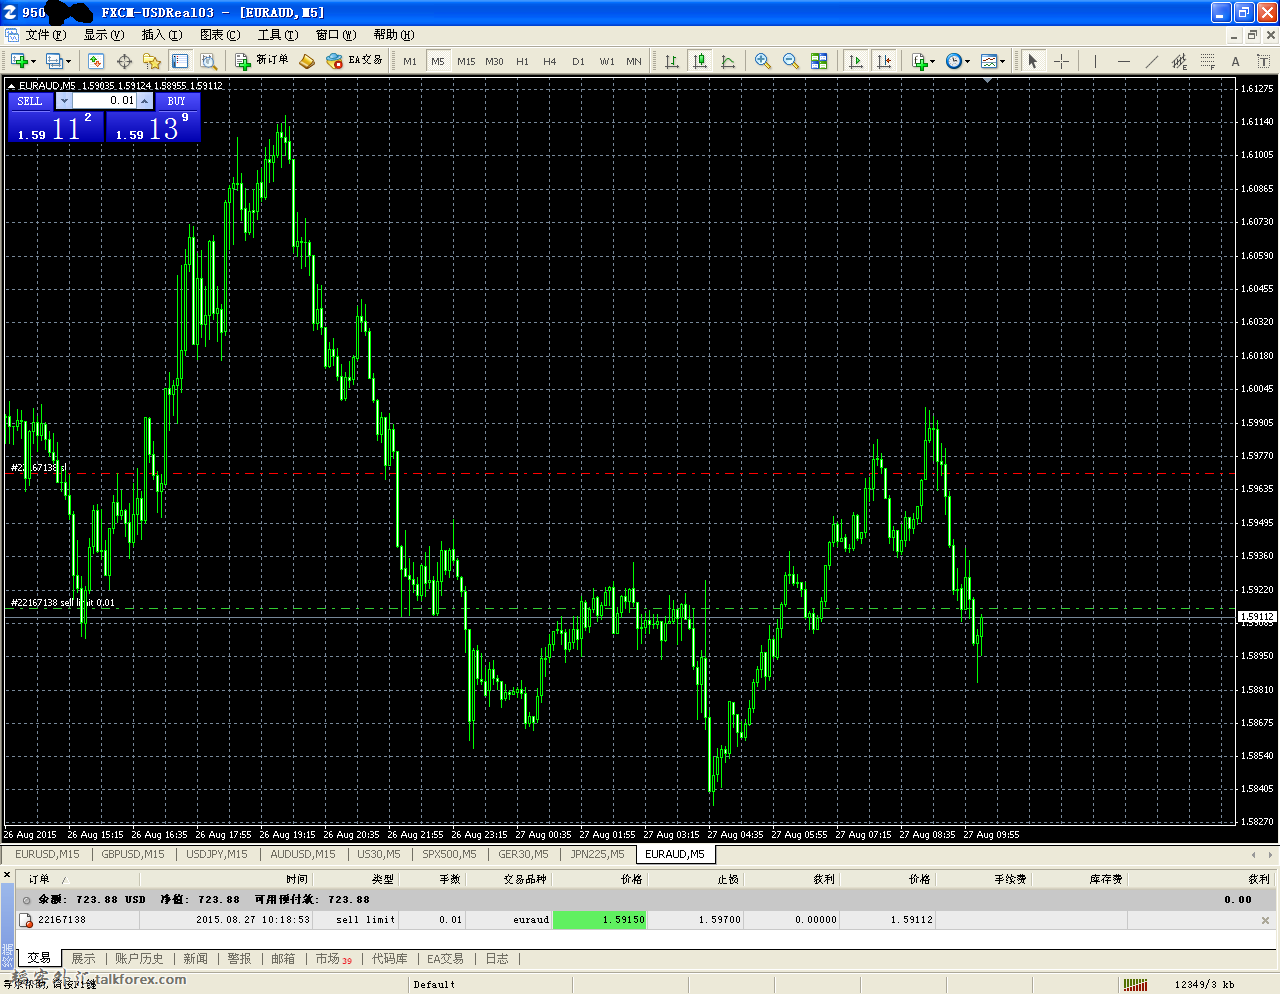Switch to the D1 timeframe
This screenshot has height=994, width=1280.
(x=578, y=61)
